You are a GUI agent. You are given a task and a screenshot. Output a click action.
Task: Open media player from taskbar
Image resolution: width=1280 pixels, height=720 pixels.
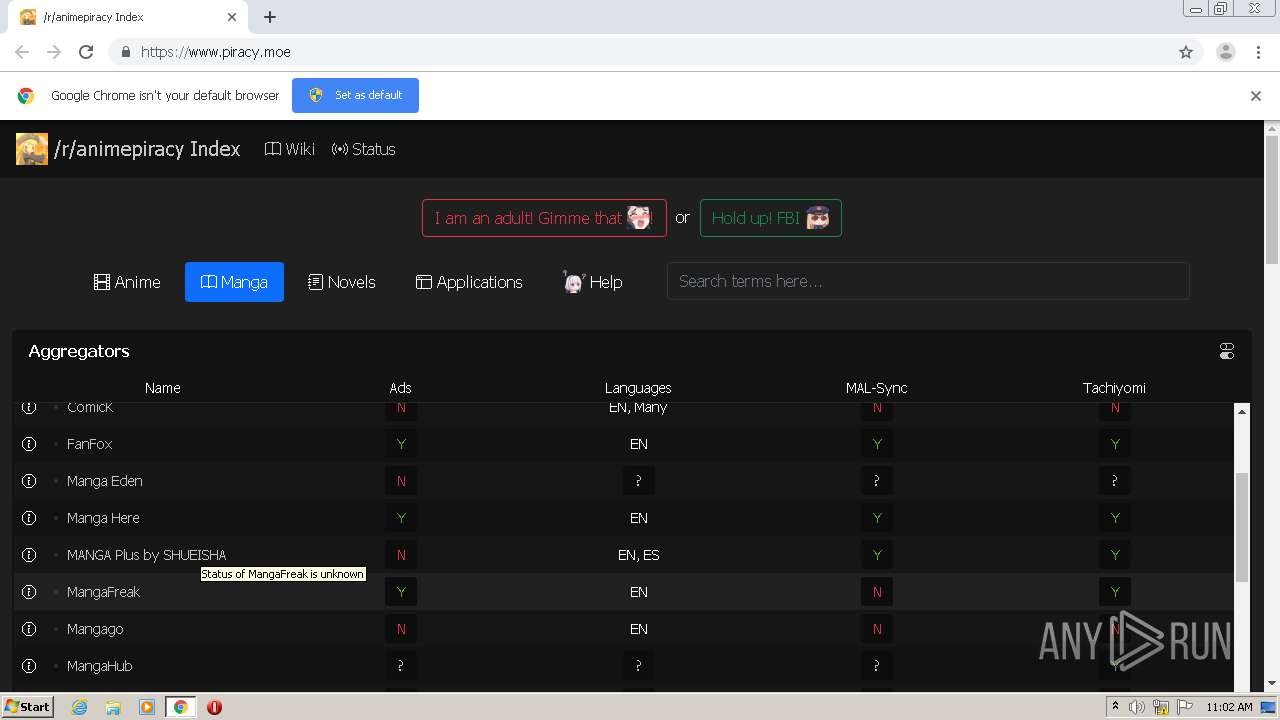147,707
